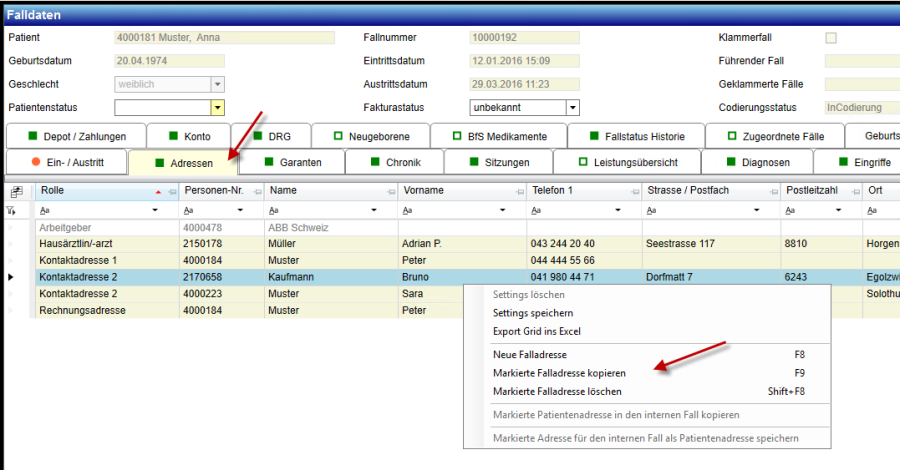Click the grid column chooser icon
Screen dimensions: 900x470
click(x=15, y=191)
